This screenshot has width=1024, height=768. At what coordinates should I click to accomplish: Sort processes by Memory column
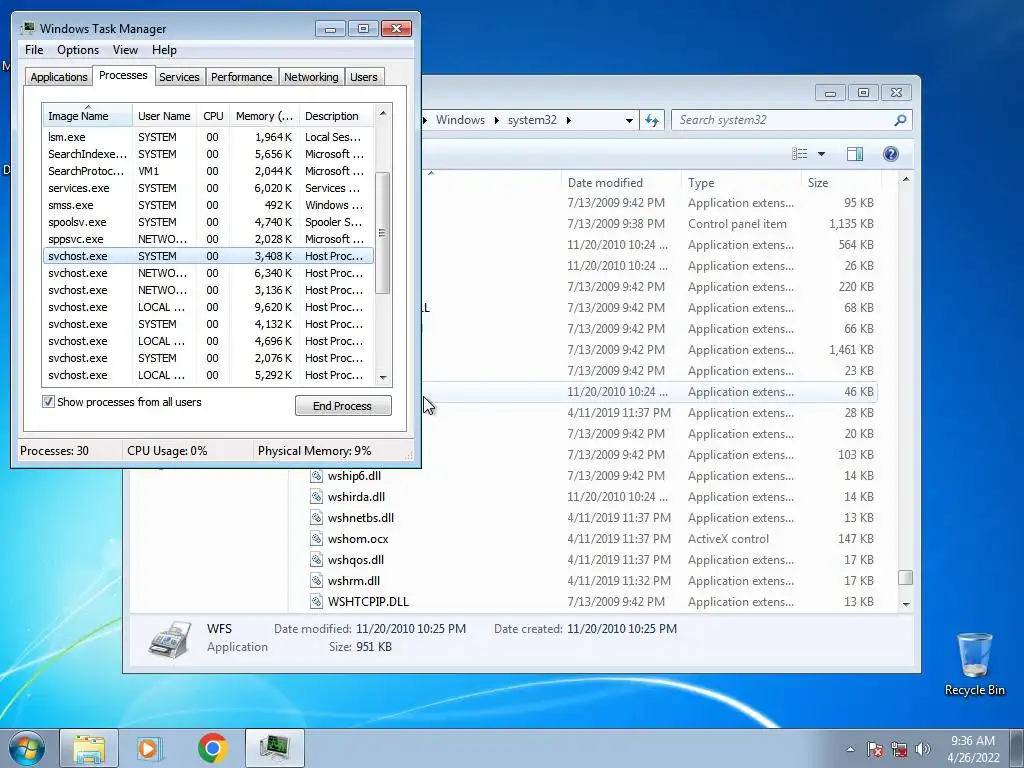click(x=264, y=116)
